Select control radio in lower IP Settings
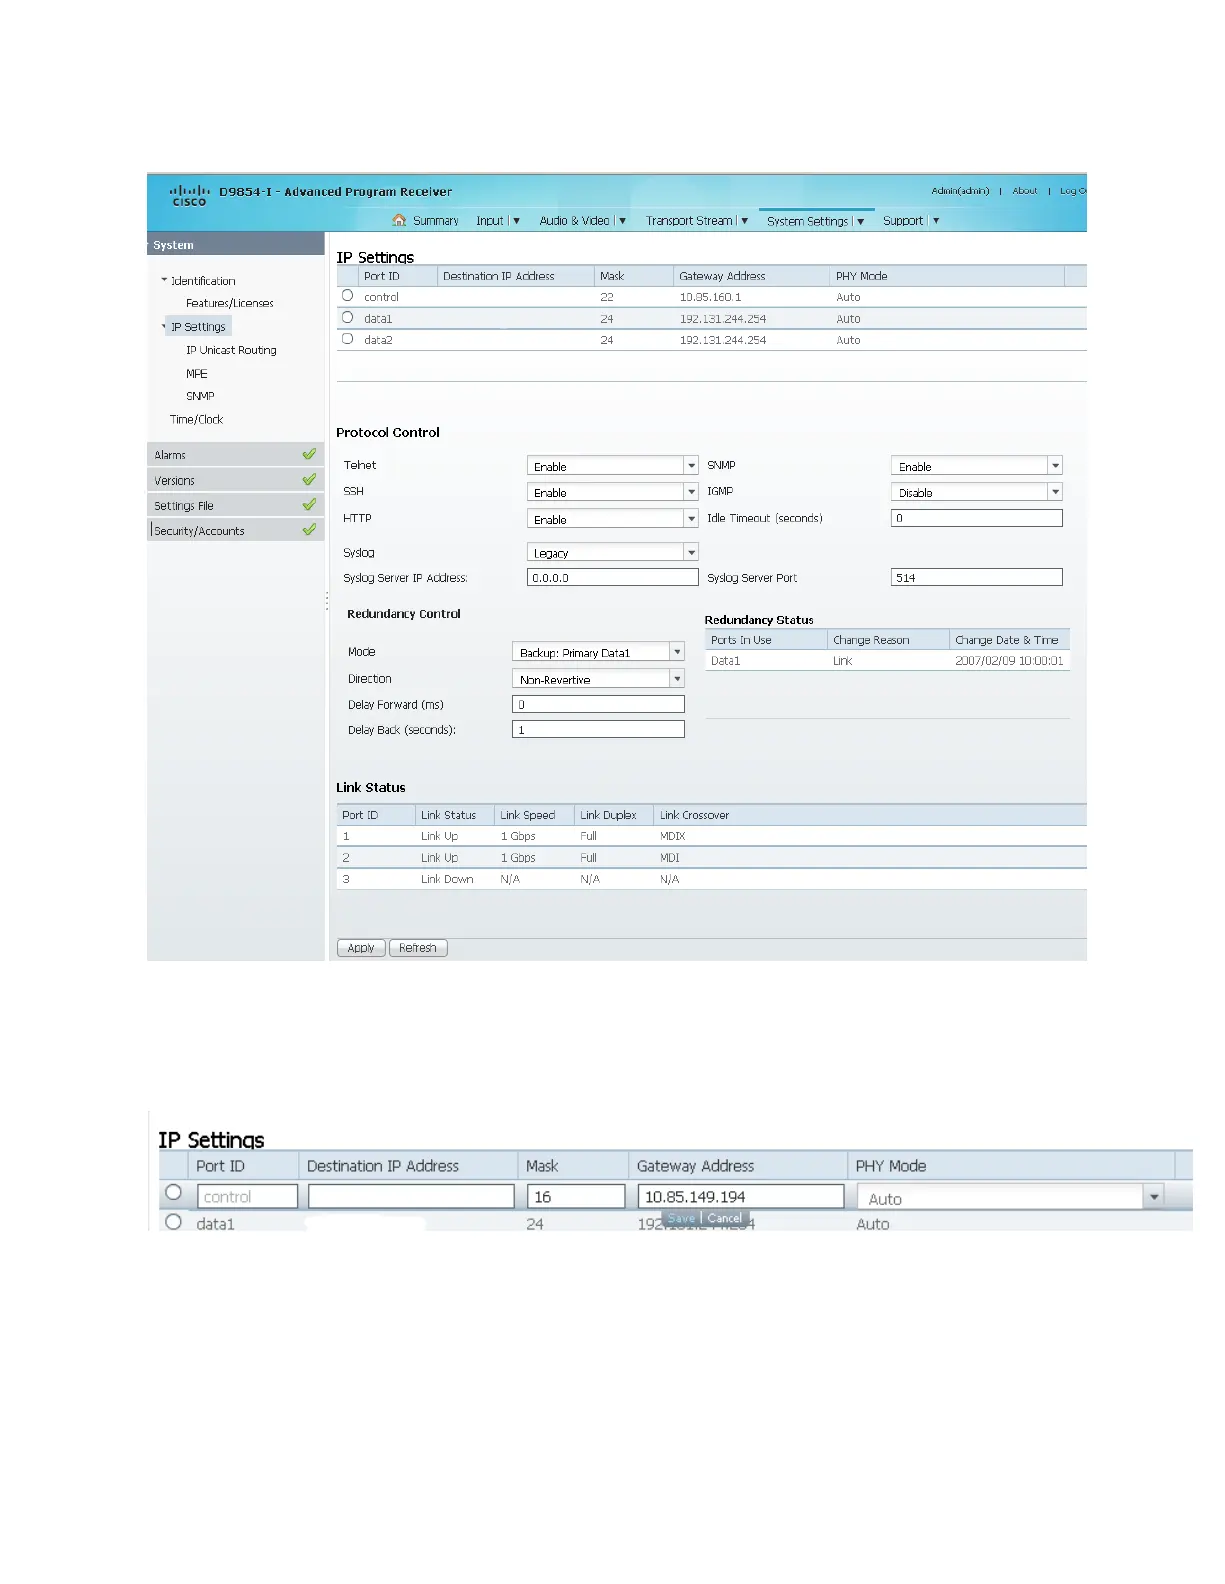The width and height of the screenshot is (1225, 1584). click(174, 1192)
